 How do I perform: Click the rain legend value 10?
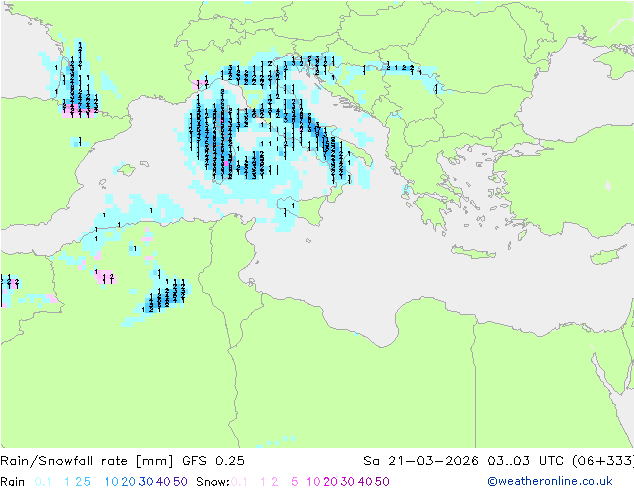(112, 482)
